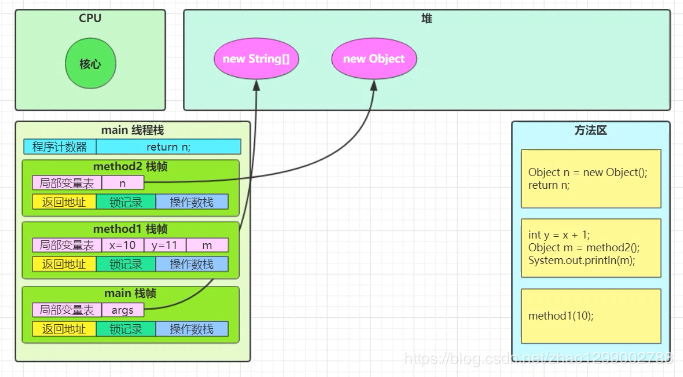The image size is (683, 377).
Task: Select the method2 栈帧 header
Action: [130, 166]
